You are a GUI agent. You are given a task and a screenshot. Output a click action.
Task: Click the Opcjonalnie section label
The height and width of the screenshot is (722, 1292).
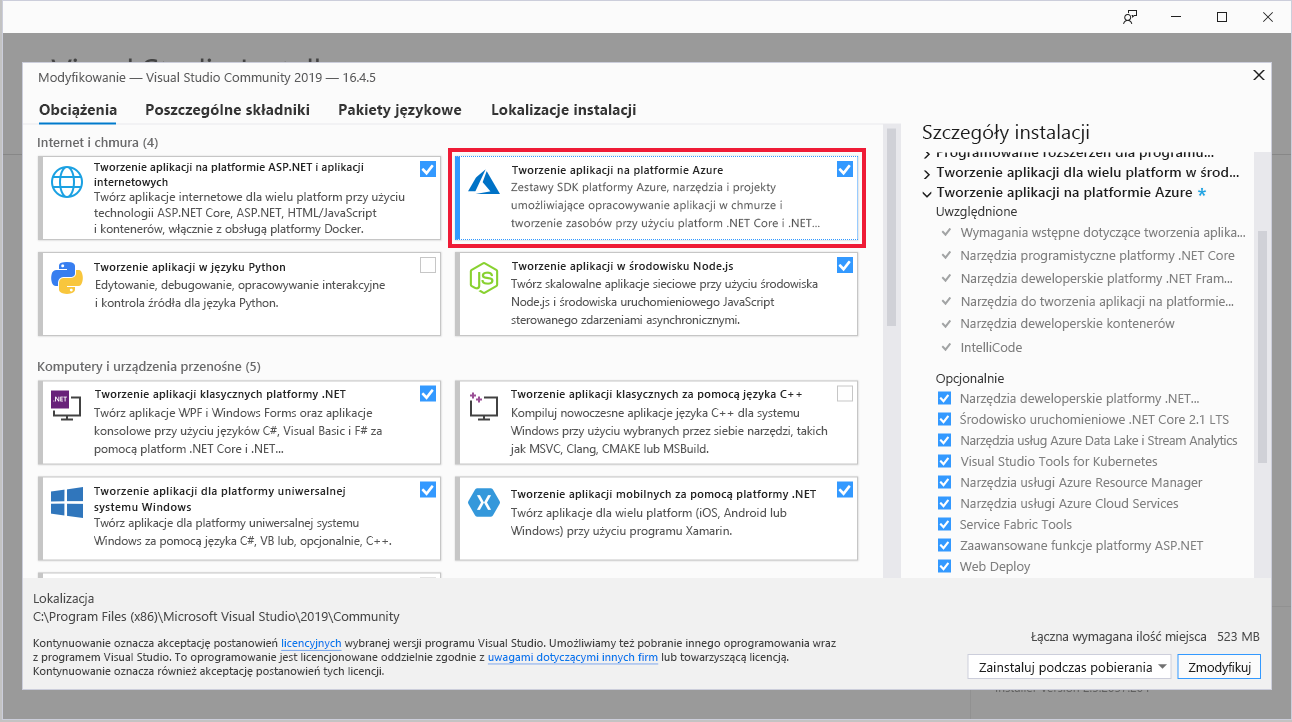pos(969,378)
